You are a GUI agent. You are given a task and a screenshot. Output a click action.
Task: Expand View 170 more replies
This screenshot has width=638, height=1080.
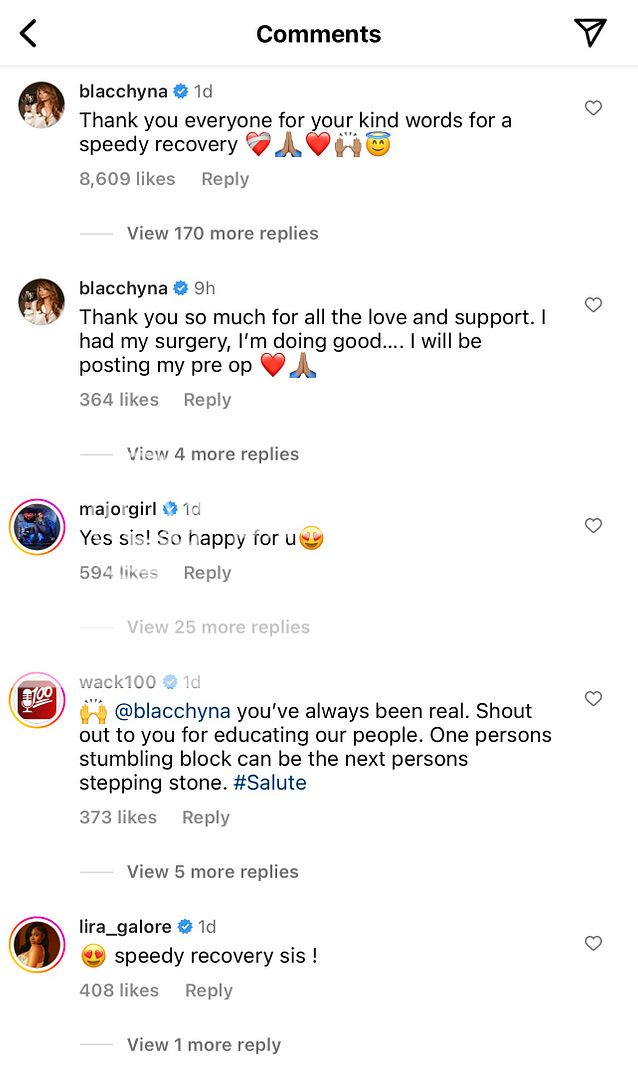pyautogui.click(x=222, y=233)
